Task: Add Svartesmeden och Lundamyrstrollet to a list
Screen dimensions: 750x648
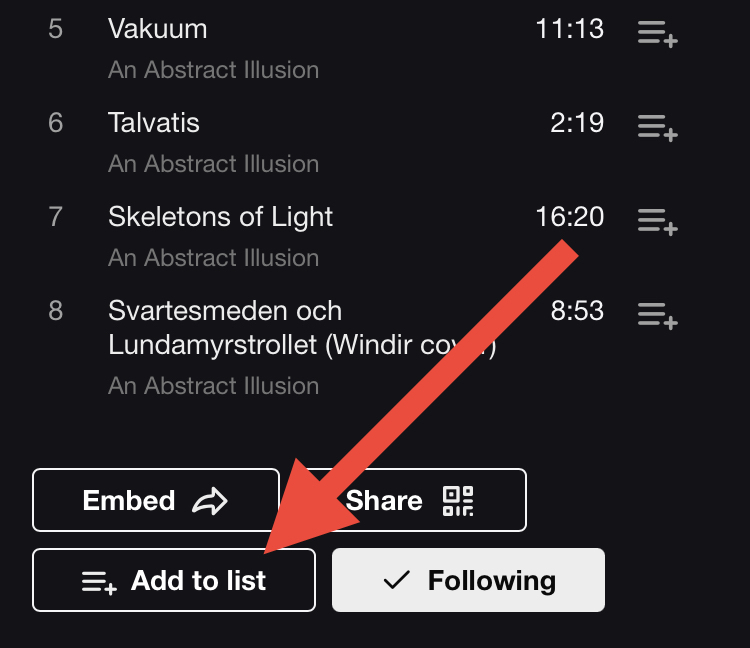Action: [657, 316]
